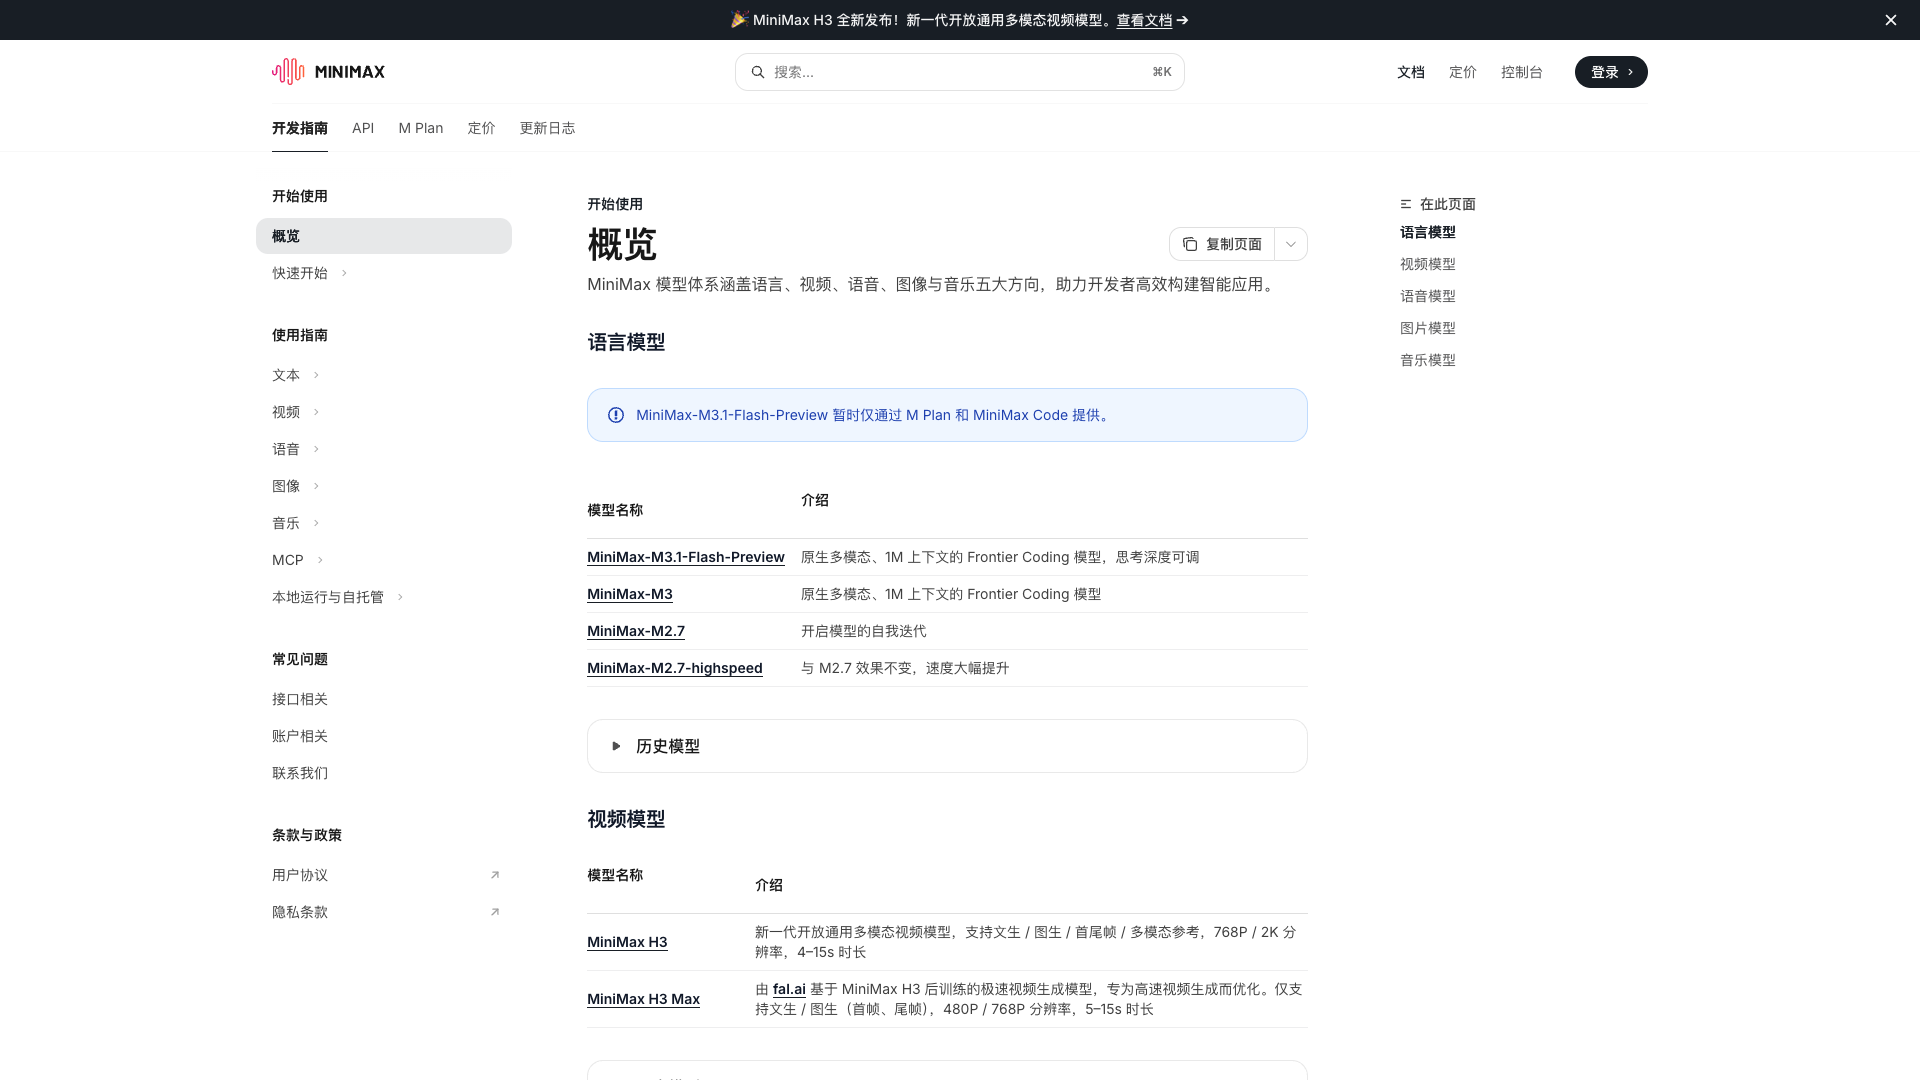Open the 更新日志 tab
Screen dimensions: 1920x1080
pos(547,128)
